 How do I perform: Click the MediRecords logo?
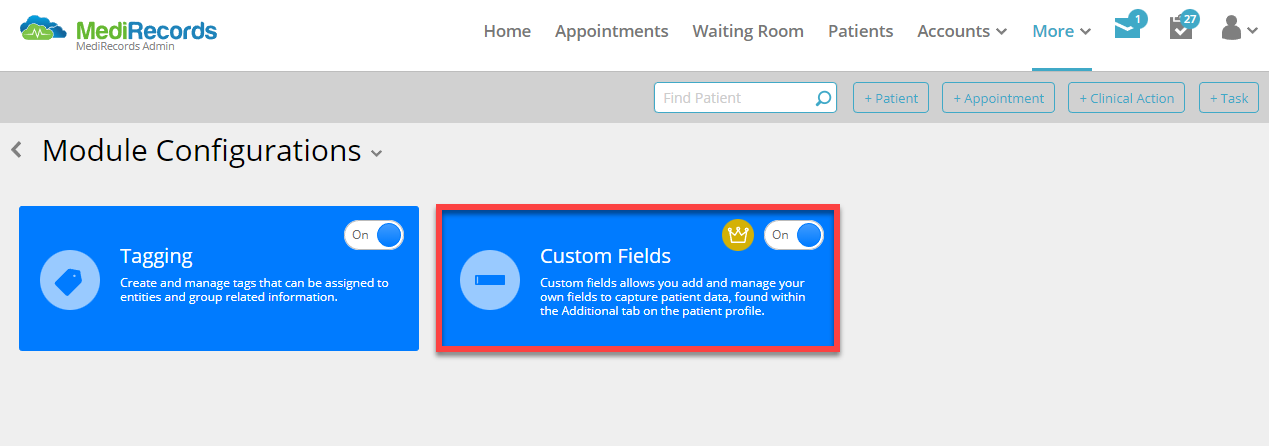pos(118,32)
